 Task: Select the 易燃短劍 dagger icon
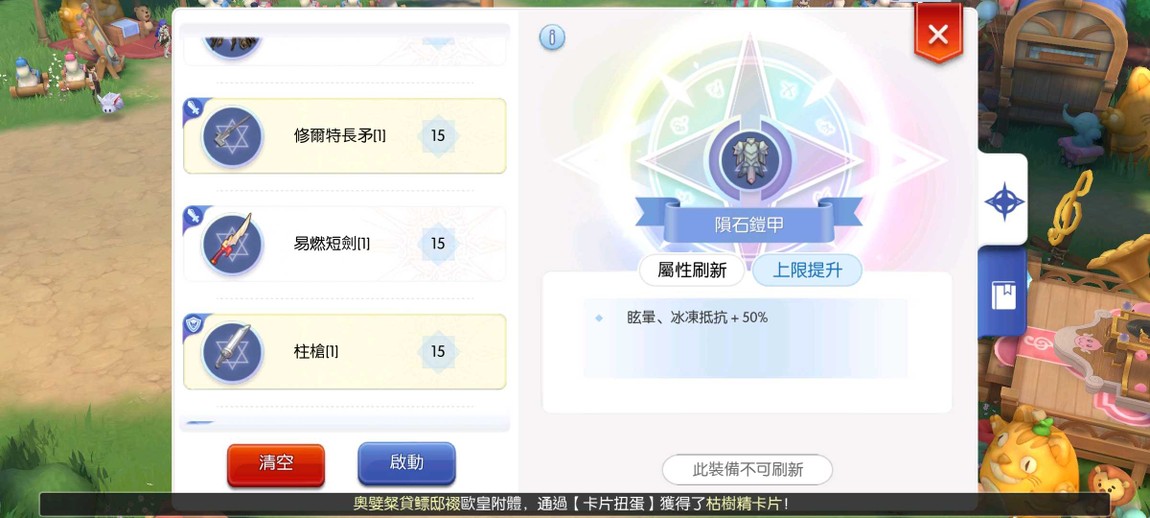click(232, 244)
